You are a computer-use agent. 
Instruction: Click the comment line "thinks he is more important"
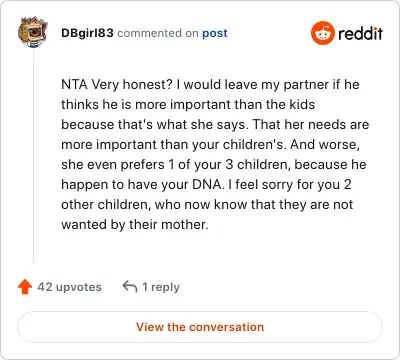tap(188, 104)
